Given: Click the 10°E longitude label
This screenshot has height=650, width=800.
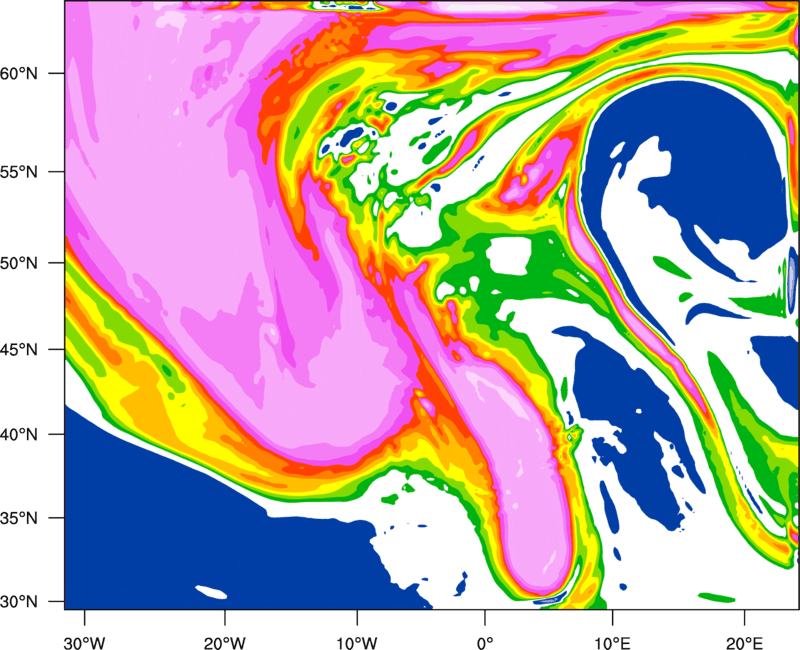Looking at the screenshot, I should [x=612, y=643].
